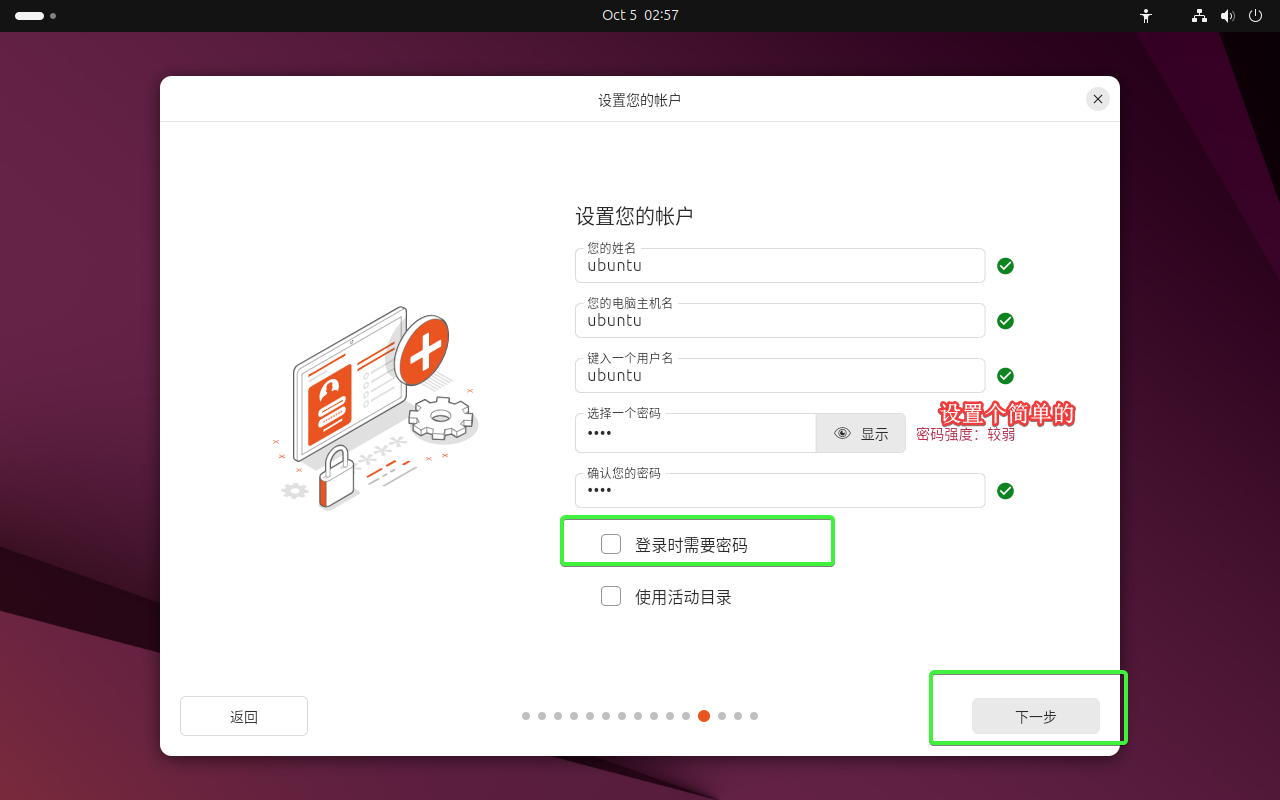Image resolution: width=1280 pixels, height=800 pixels.
Task: Click into the 选择一个密码 password field
Action: 696,433
